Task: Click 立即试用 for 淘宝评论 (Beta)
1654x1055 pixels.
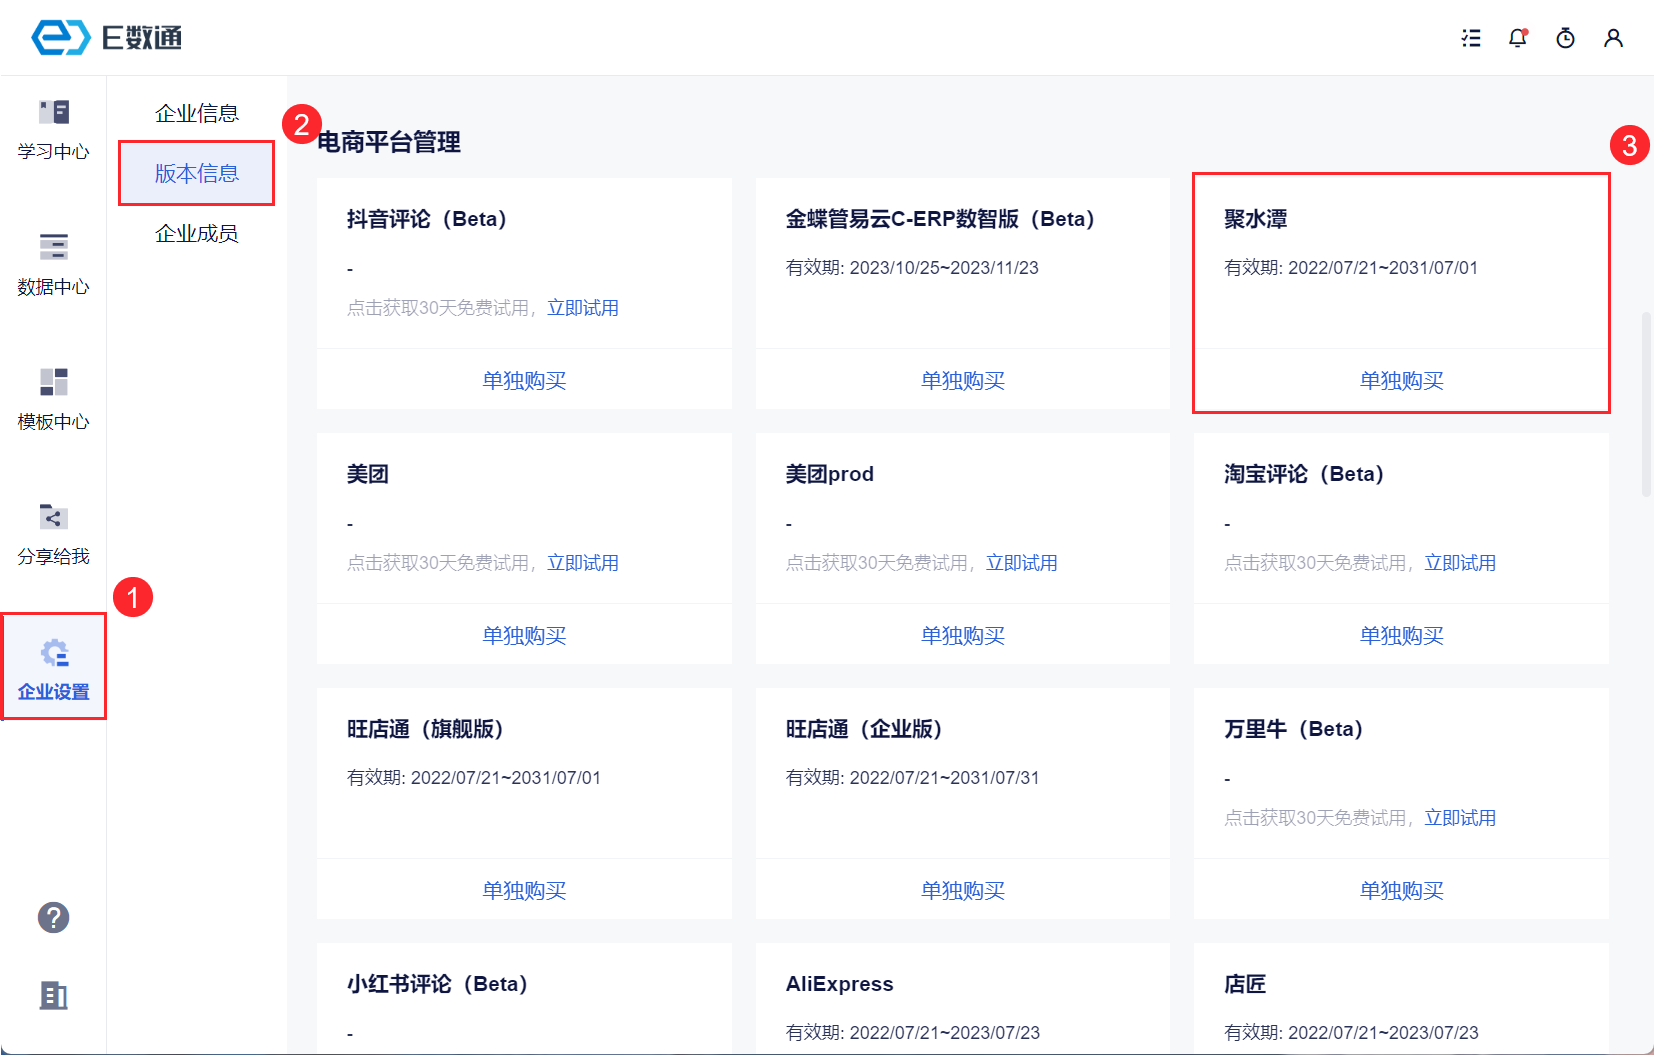Action: tap(1460, 563)
